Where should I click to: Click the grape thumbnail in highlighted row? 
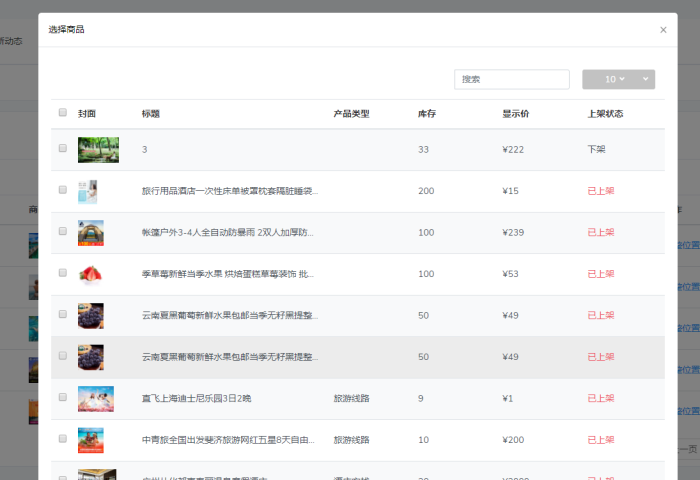tap(91, 357)
